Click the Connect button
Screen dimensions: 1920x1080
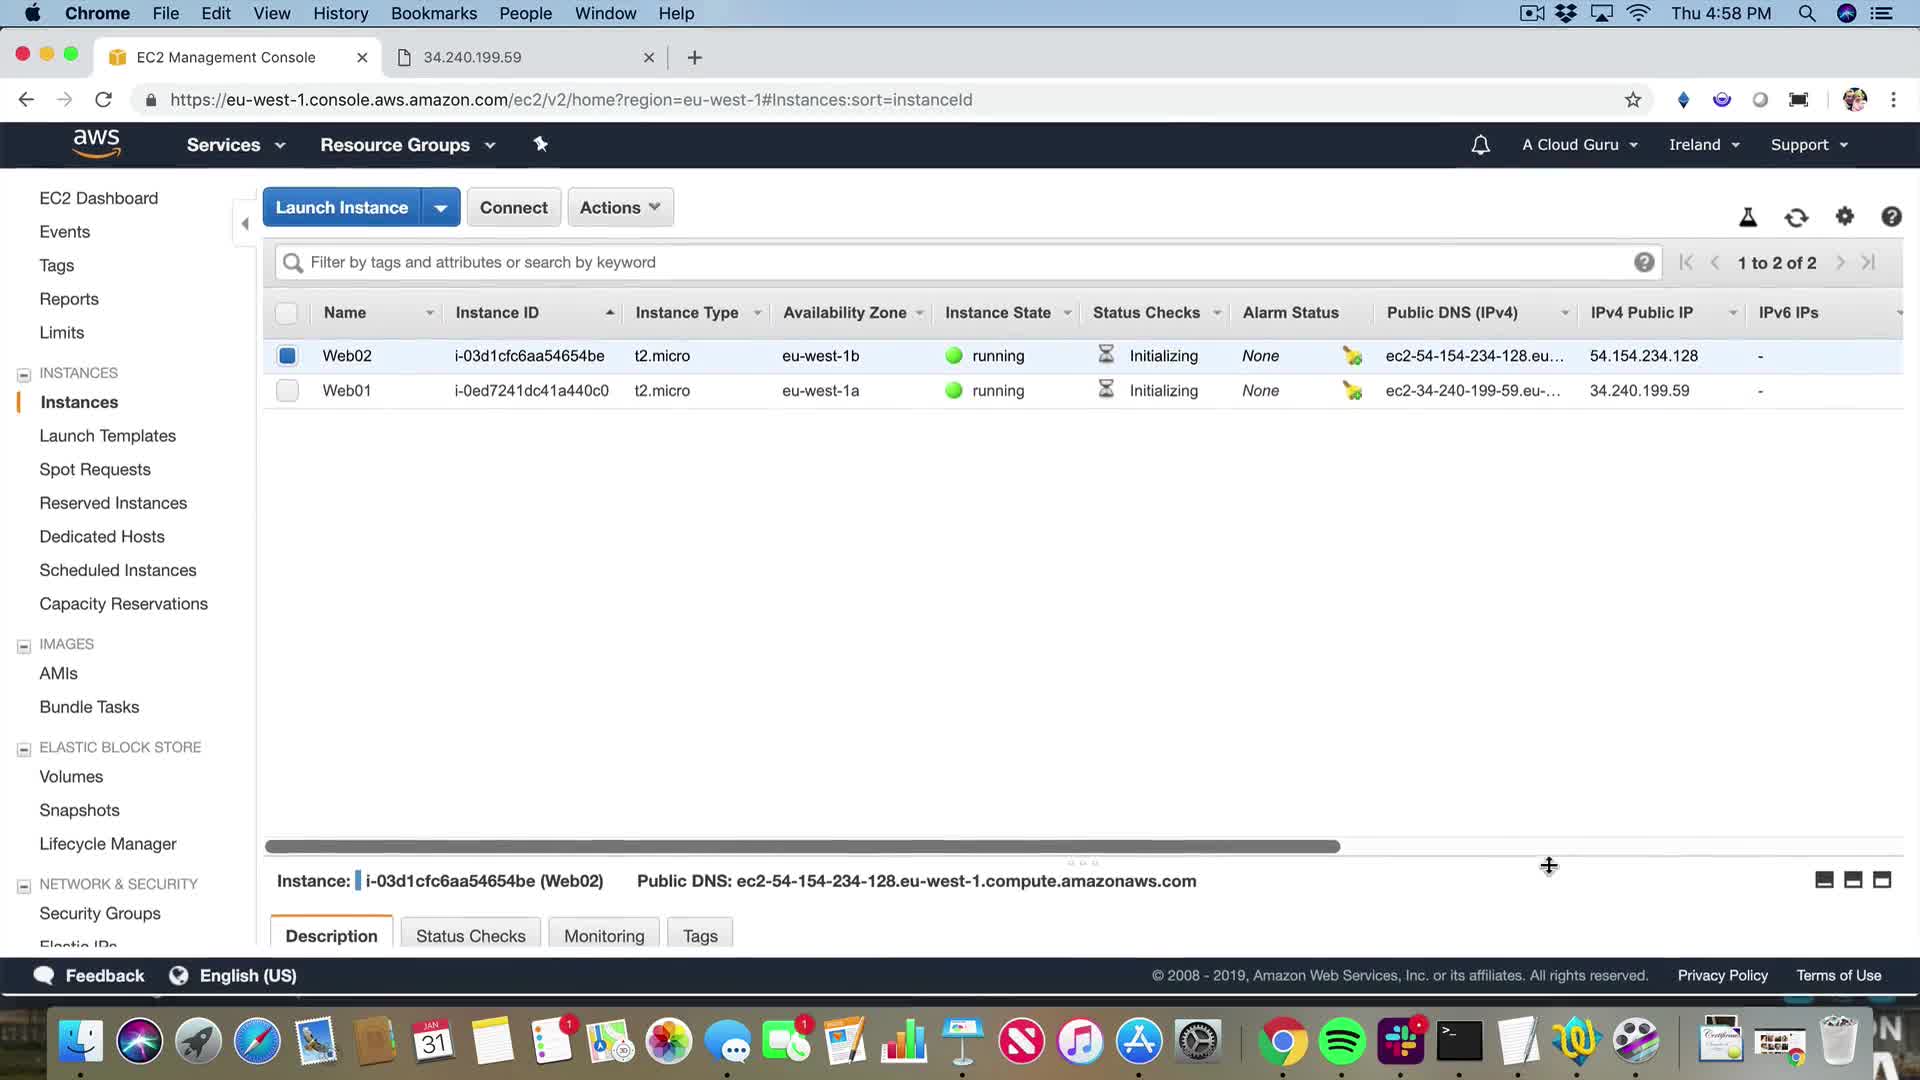point(513,208)
